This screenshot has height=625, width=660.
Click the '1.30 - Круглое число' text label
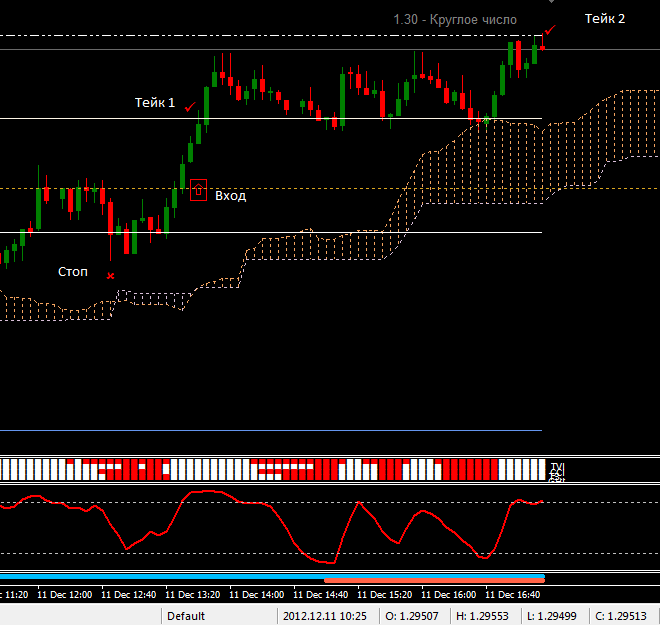[455, 19]
